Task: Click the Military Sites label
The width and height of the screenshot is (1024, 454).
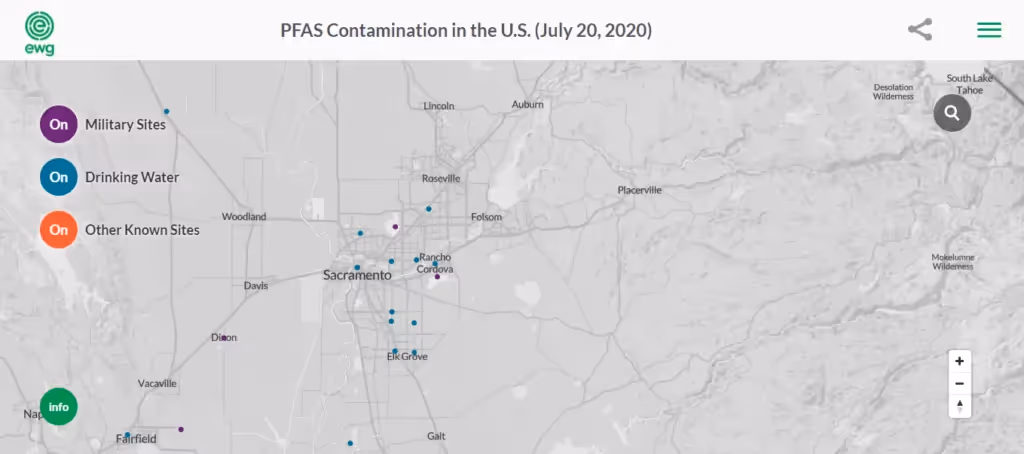Action: point(125,124)
